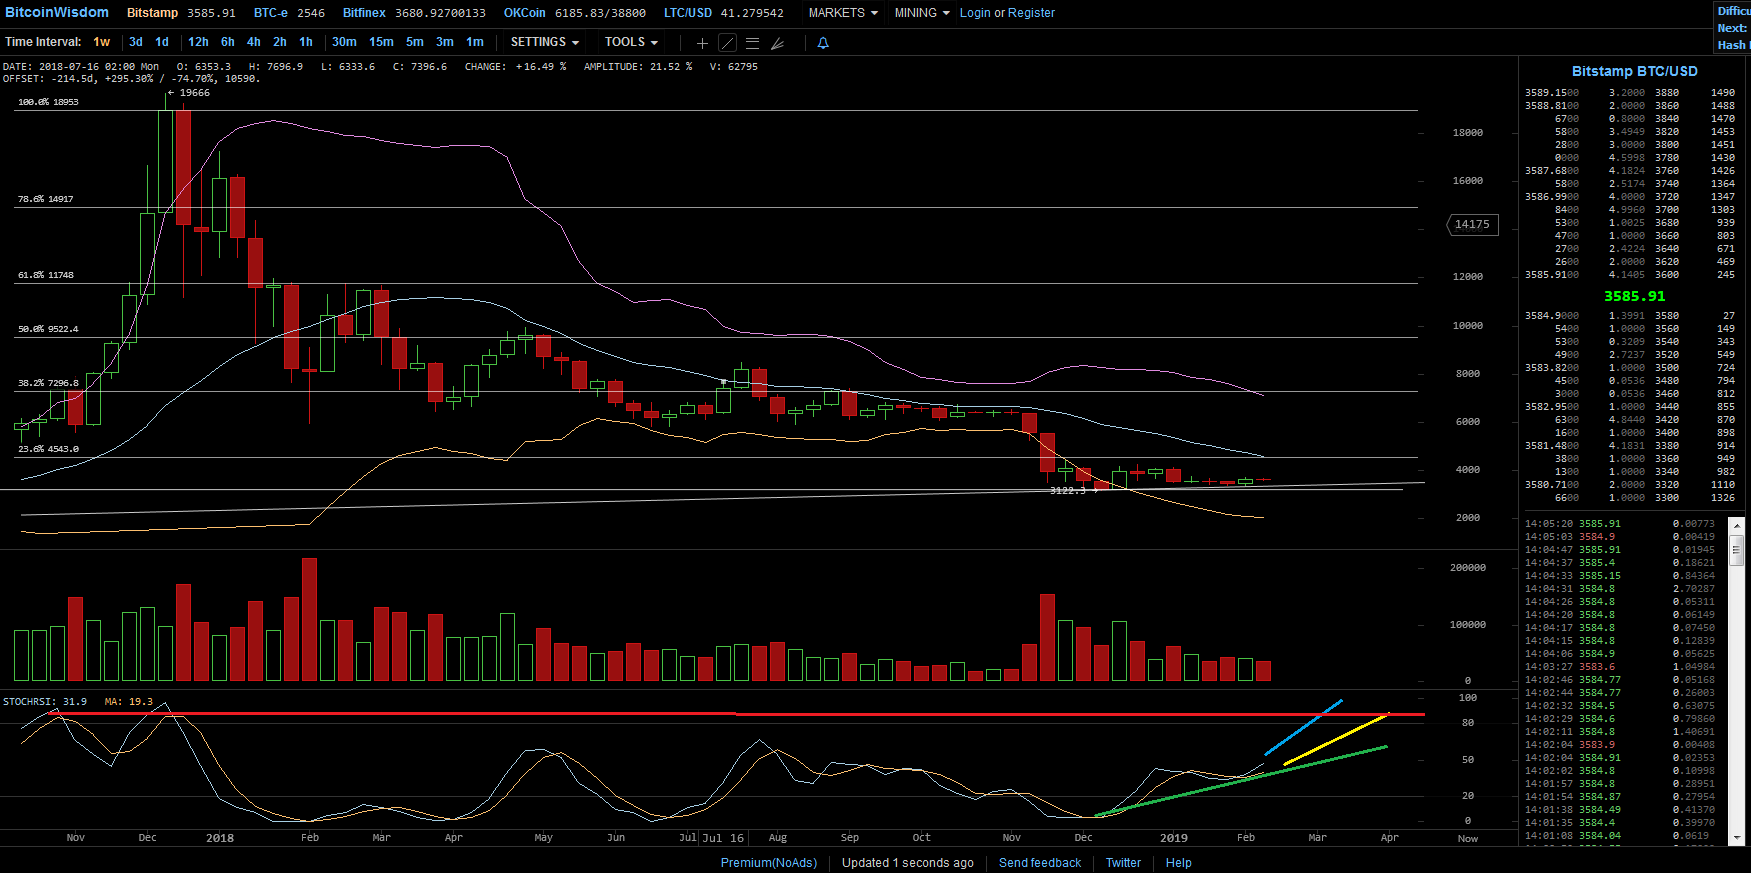Switch chart to 4h time interval
This screenshot has width=1751, height=873.
[254, 42]
